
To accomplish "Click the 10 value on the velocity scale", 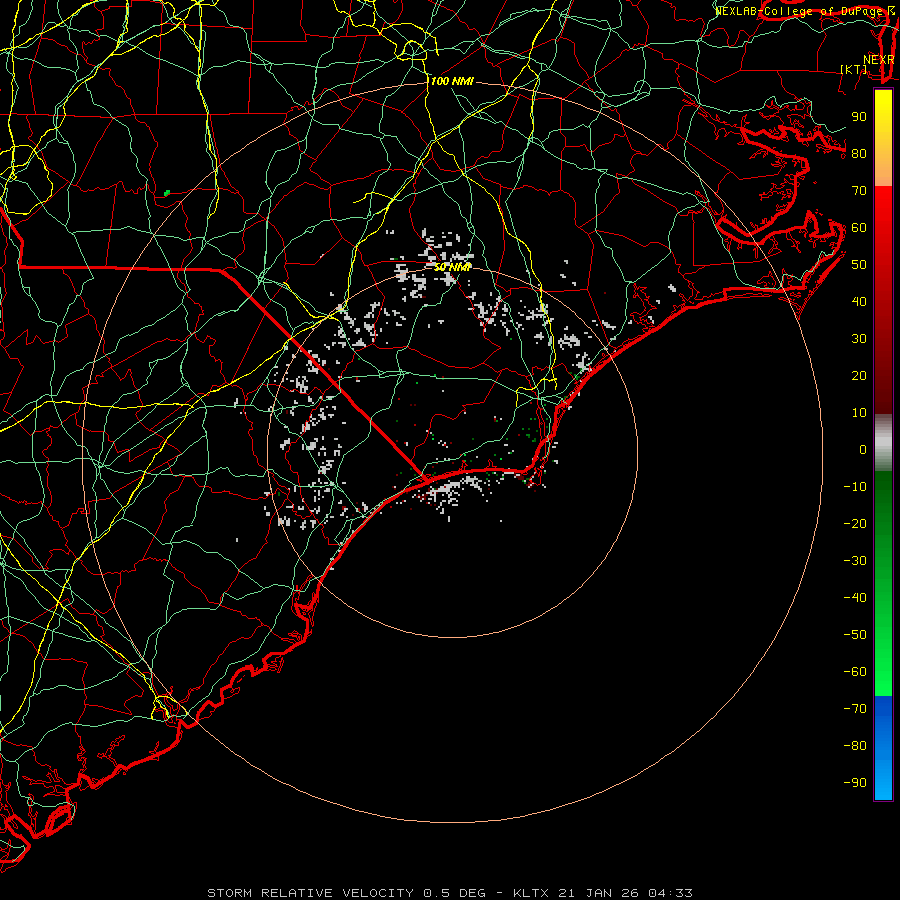I will 859,413.
